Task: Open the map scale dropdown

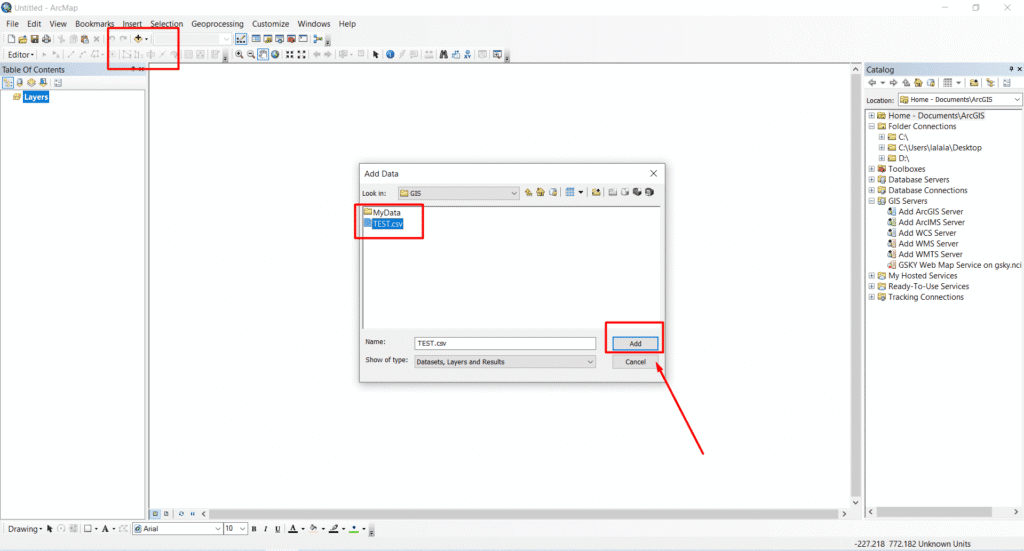Action: pyautogui.click(x=226, y=39)
